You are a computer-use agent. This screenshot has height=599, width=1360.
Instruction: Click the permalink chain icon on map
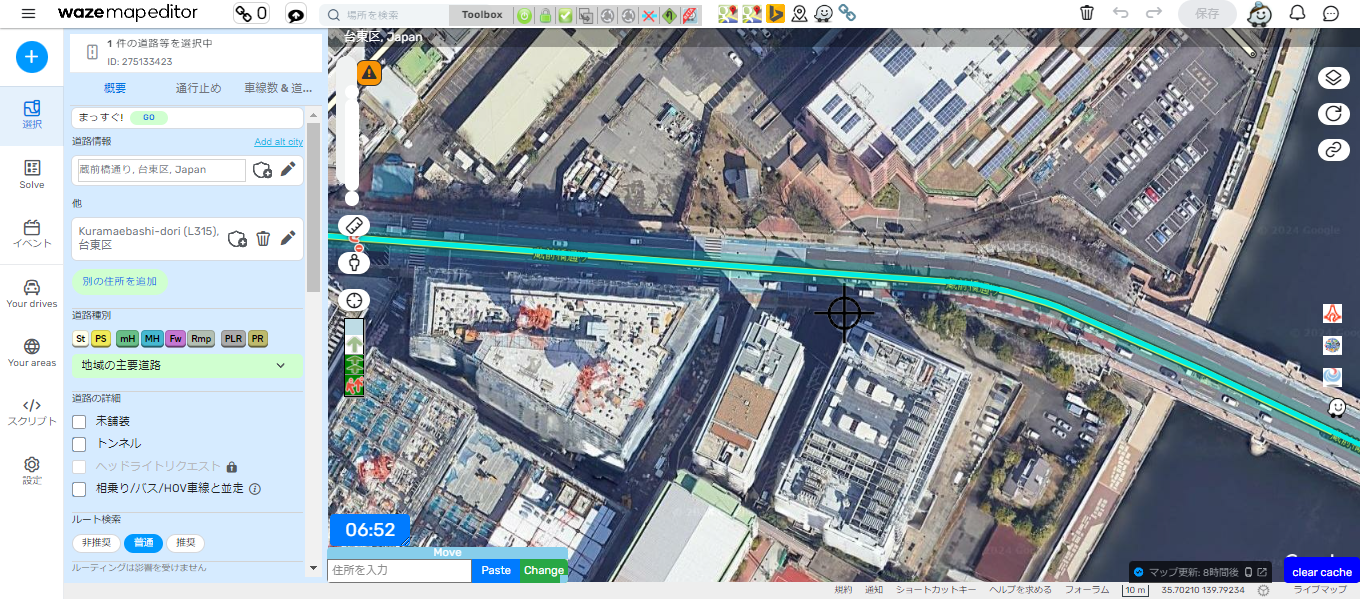[1332, 150]
